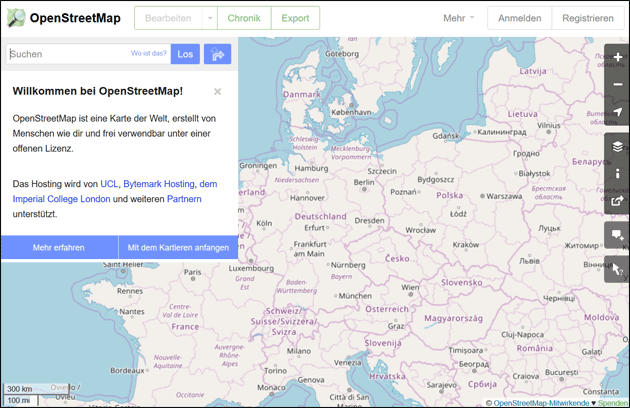Open the Mehr dropdown menu
Screen dimensions: 630x408
(x=459, y=18)
